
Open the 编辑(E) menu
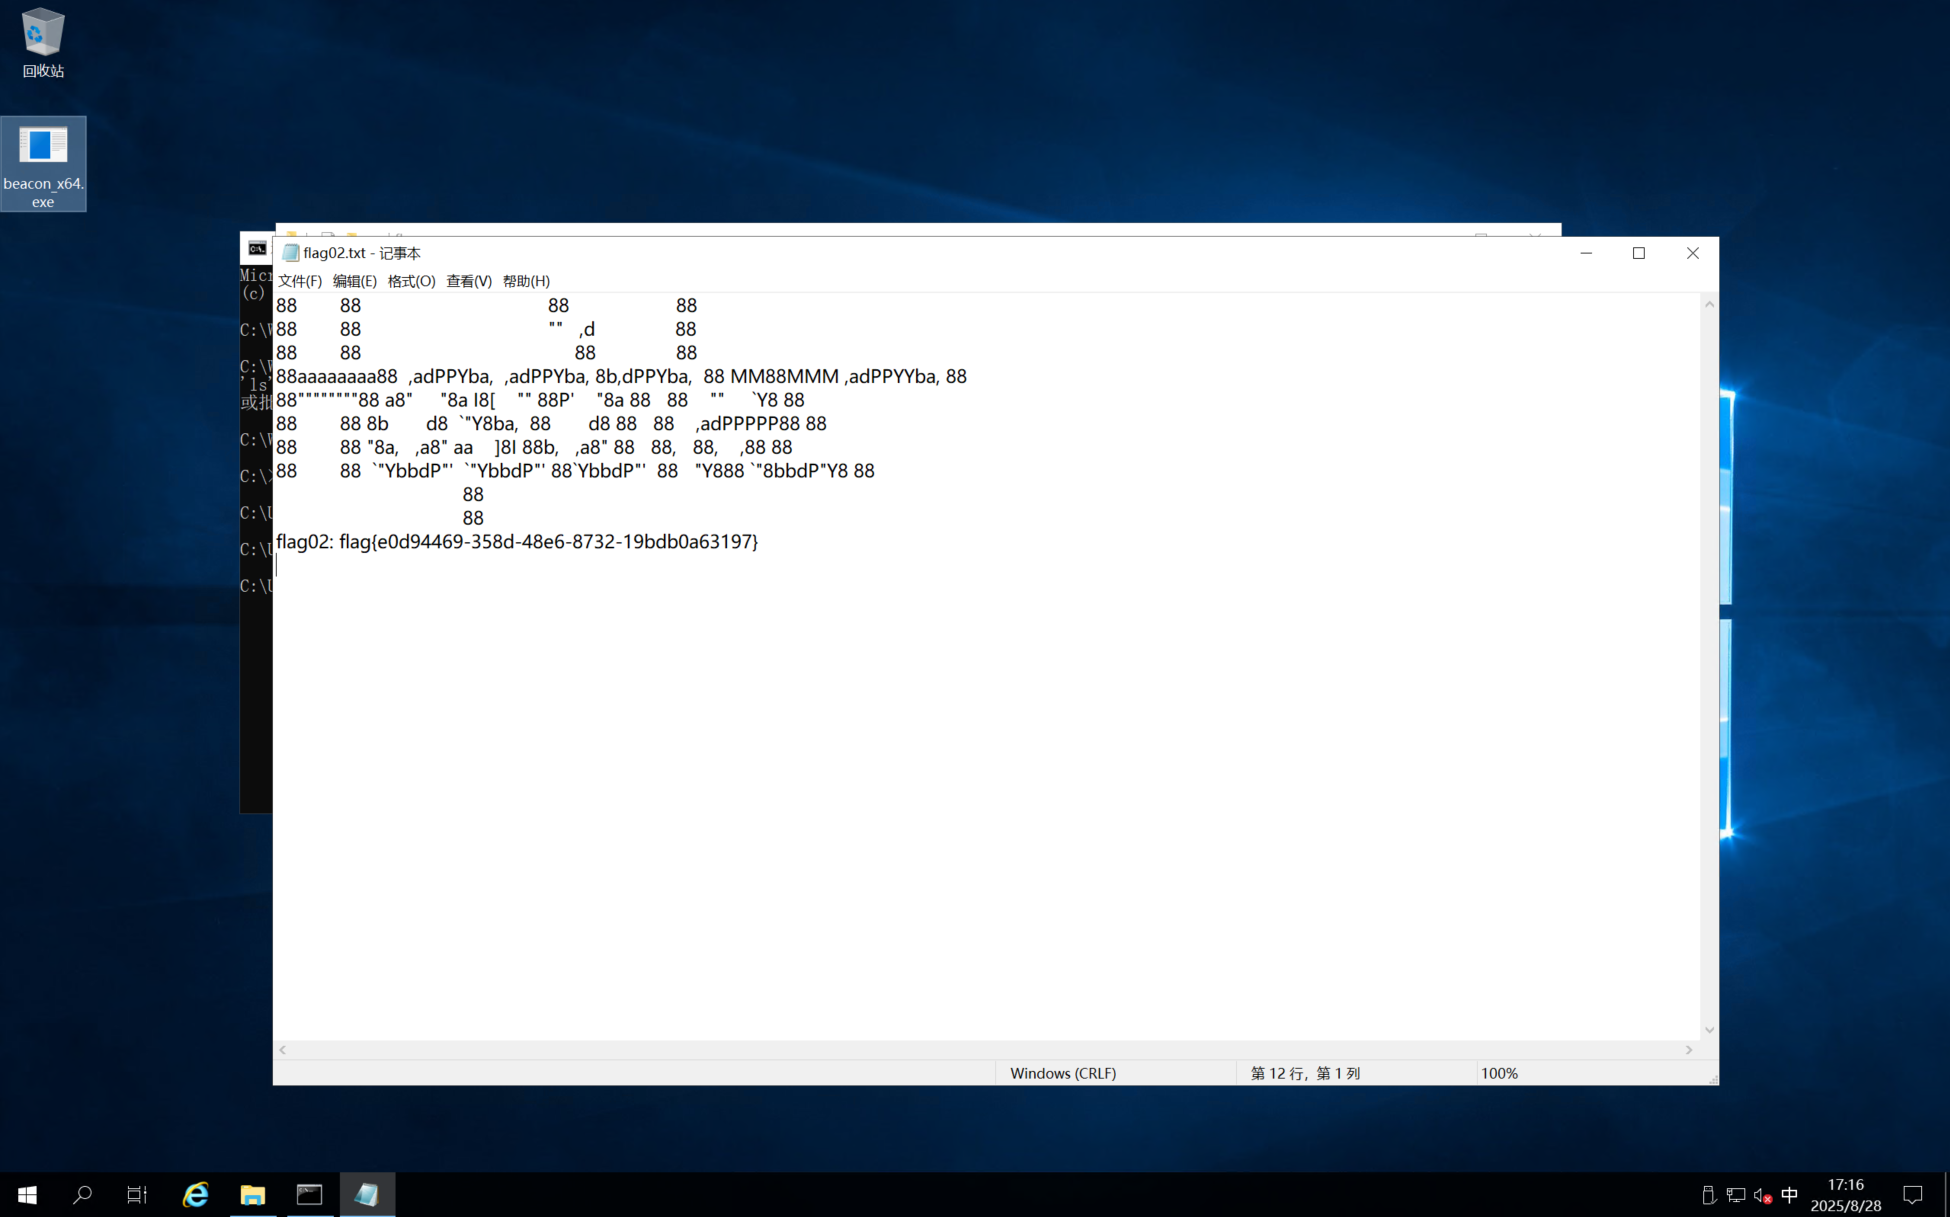(354, 281)
